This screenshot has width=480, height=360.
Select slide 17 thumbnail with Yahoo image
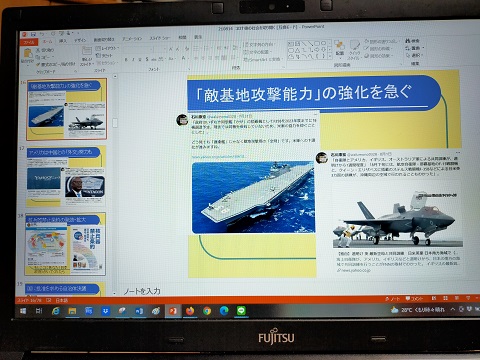(66, 177)
